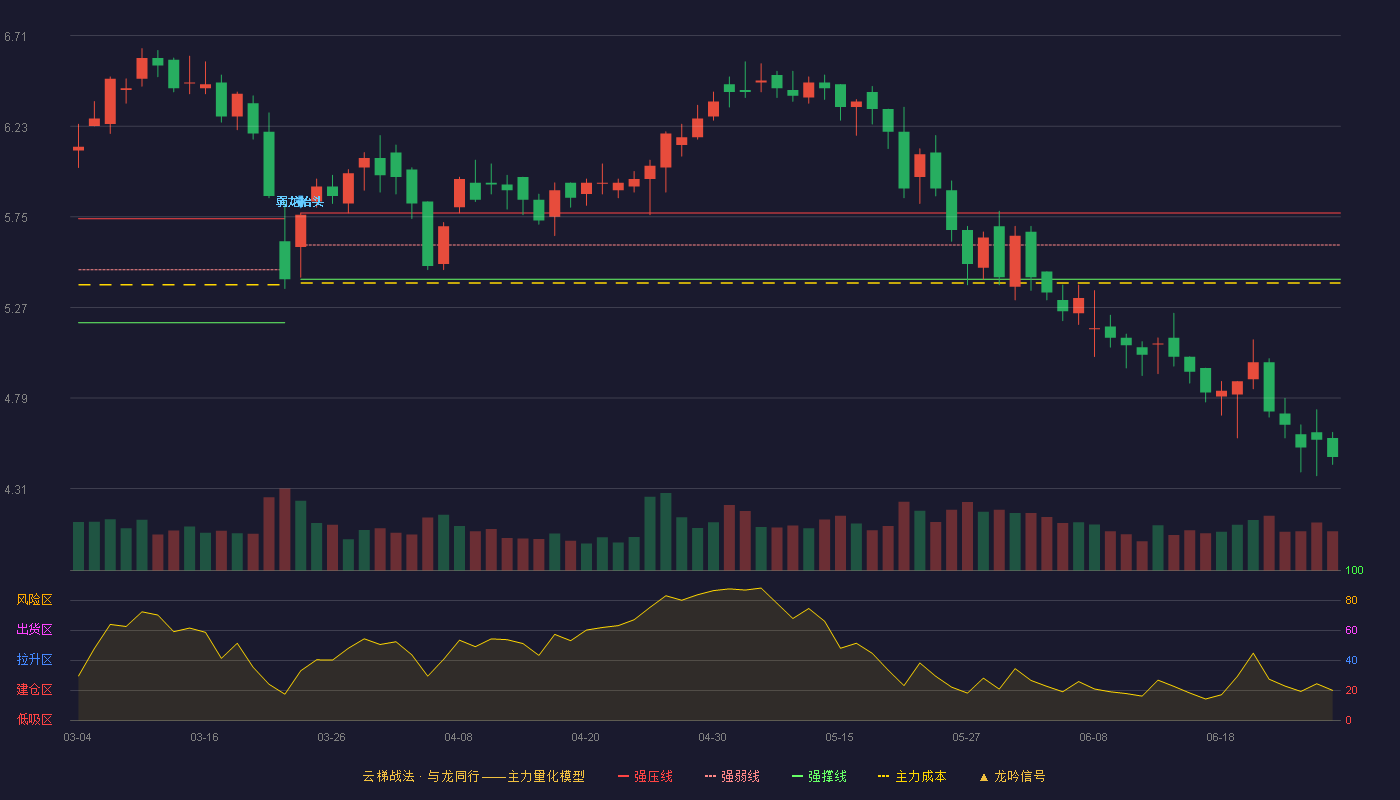Image resolution: width=1400 pixels, height=800 pixels.
Task: Click the tallest volume bar near 03-26
Action: coord(285,529)
